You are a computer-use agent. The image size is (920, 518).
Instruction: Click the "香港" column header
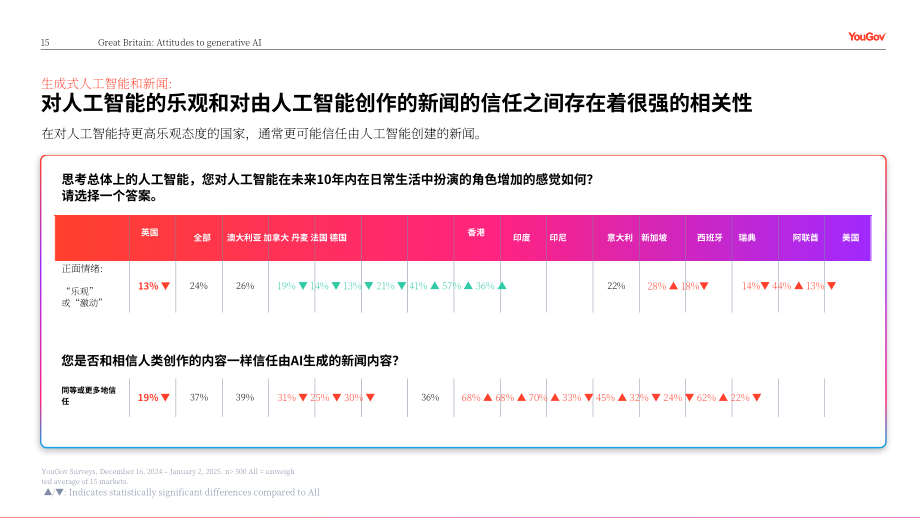[476, 232]
